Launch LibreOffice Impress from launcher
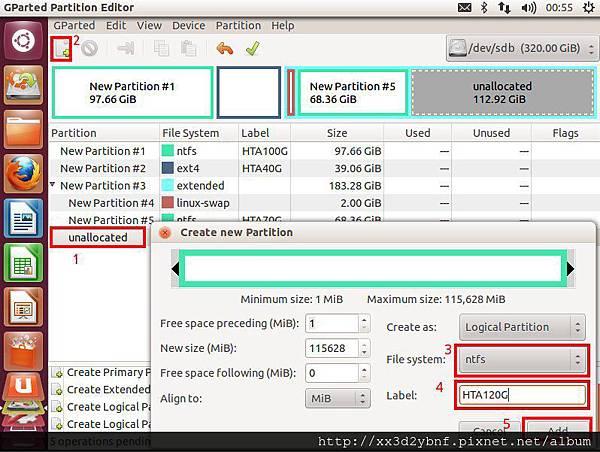This screenshot has height=452, width=600. [x=23, y=307]
